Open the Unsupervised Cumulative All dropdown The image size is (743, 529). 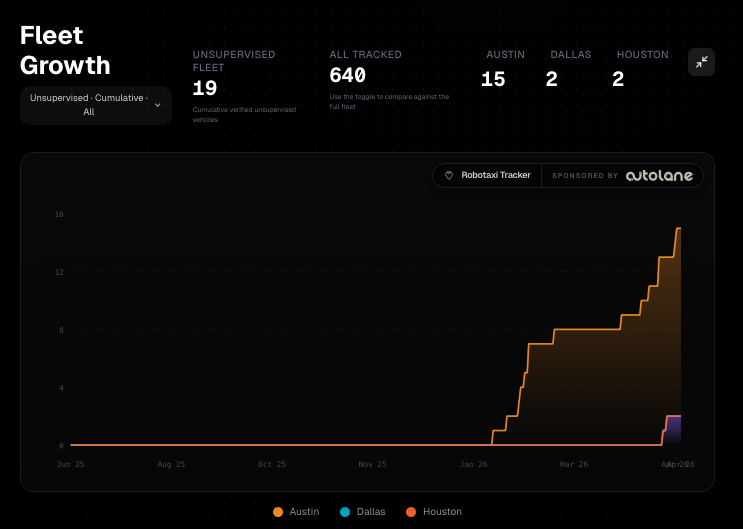(96, 105)
